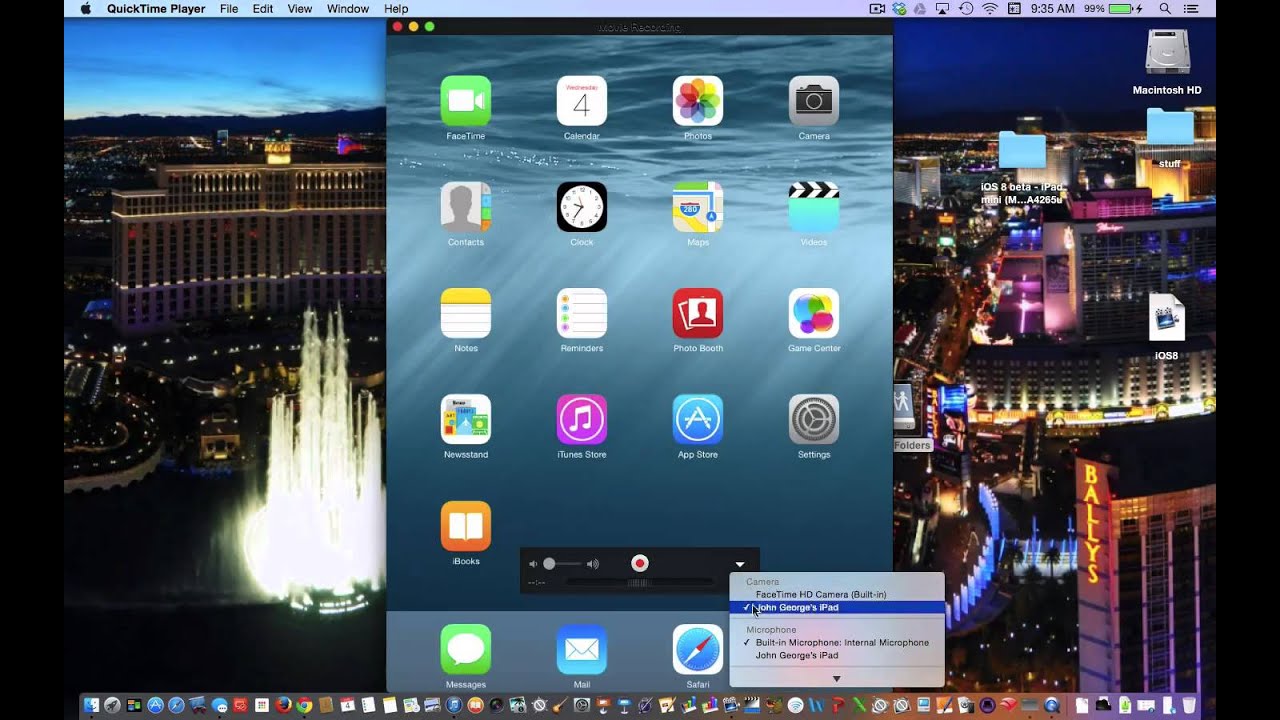Open Microsoft Word from the Dock

(816, 705)
